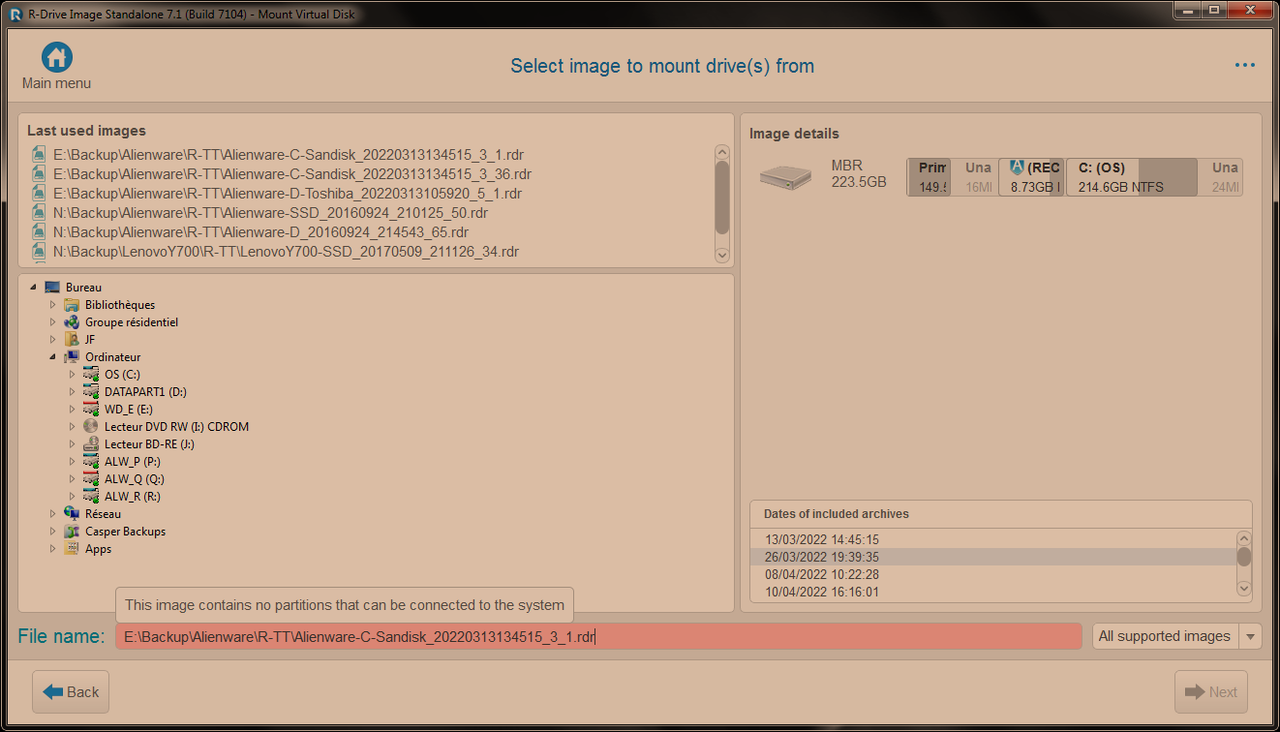1280x732 pixels.
Task: Click the file icon for Alienware-SSD_20160924 image
Action: tap(39, 213)
